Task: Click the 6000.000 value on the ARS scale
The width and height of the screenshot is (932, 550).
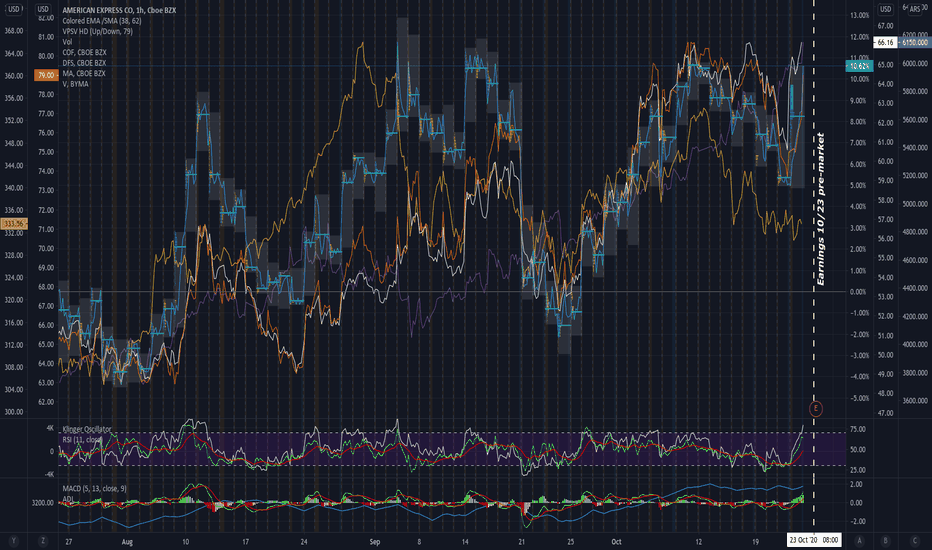Action: 915,64
